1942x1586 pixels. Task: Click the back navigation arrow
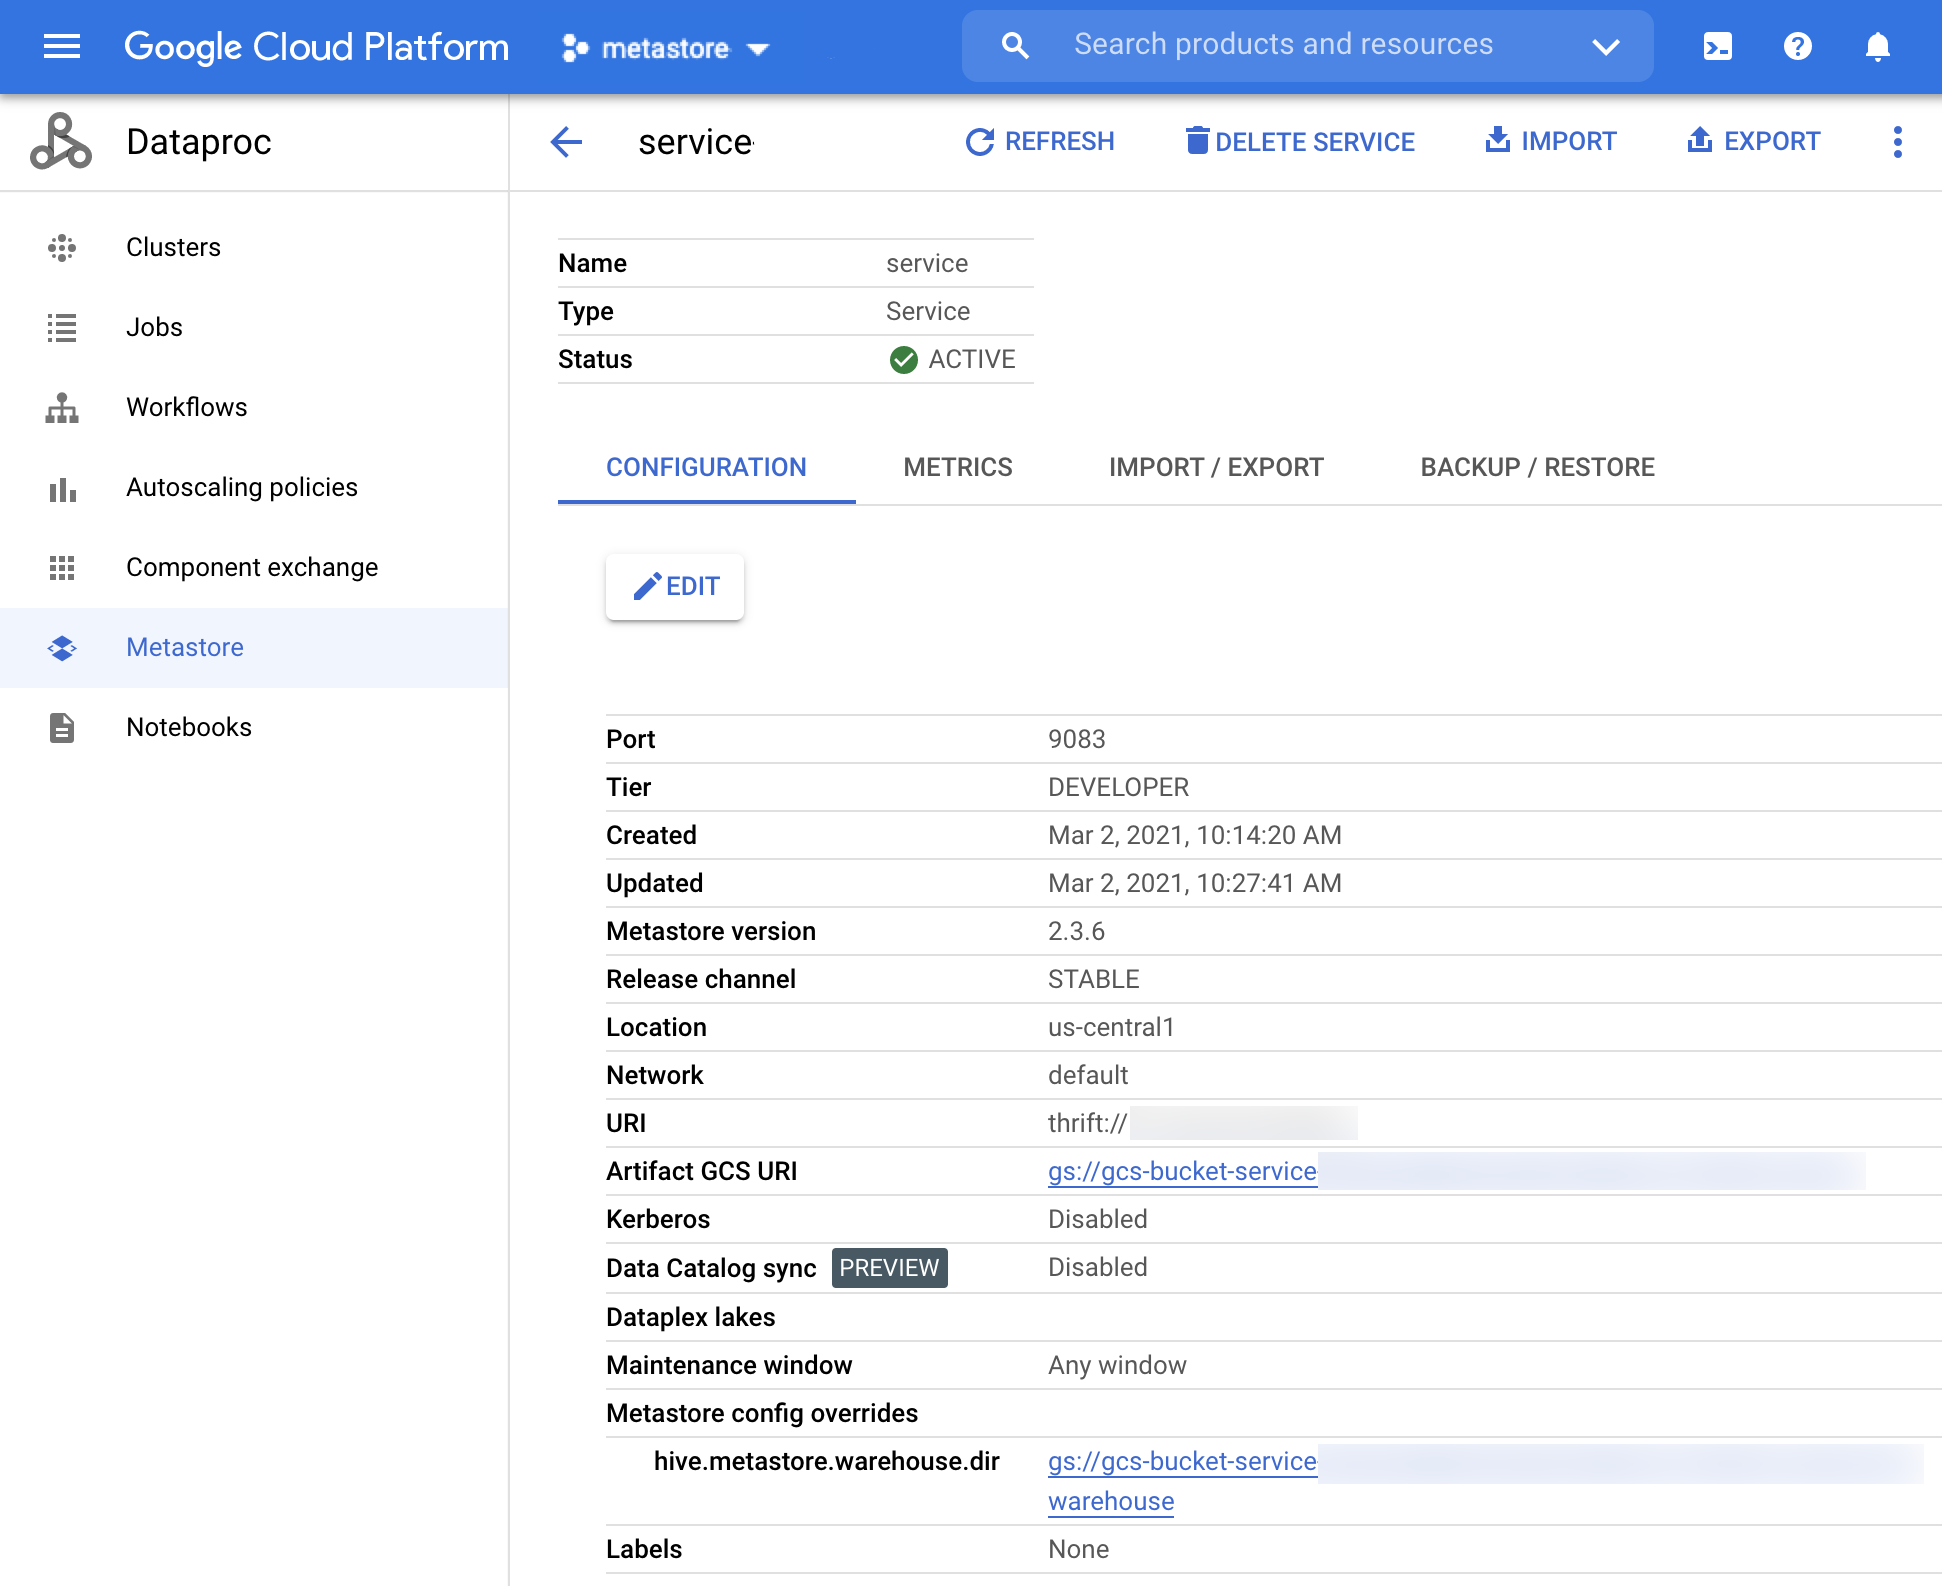[568, 144]
